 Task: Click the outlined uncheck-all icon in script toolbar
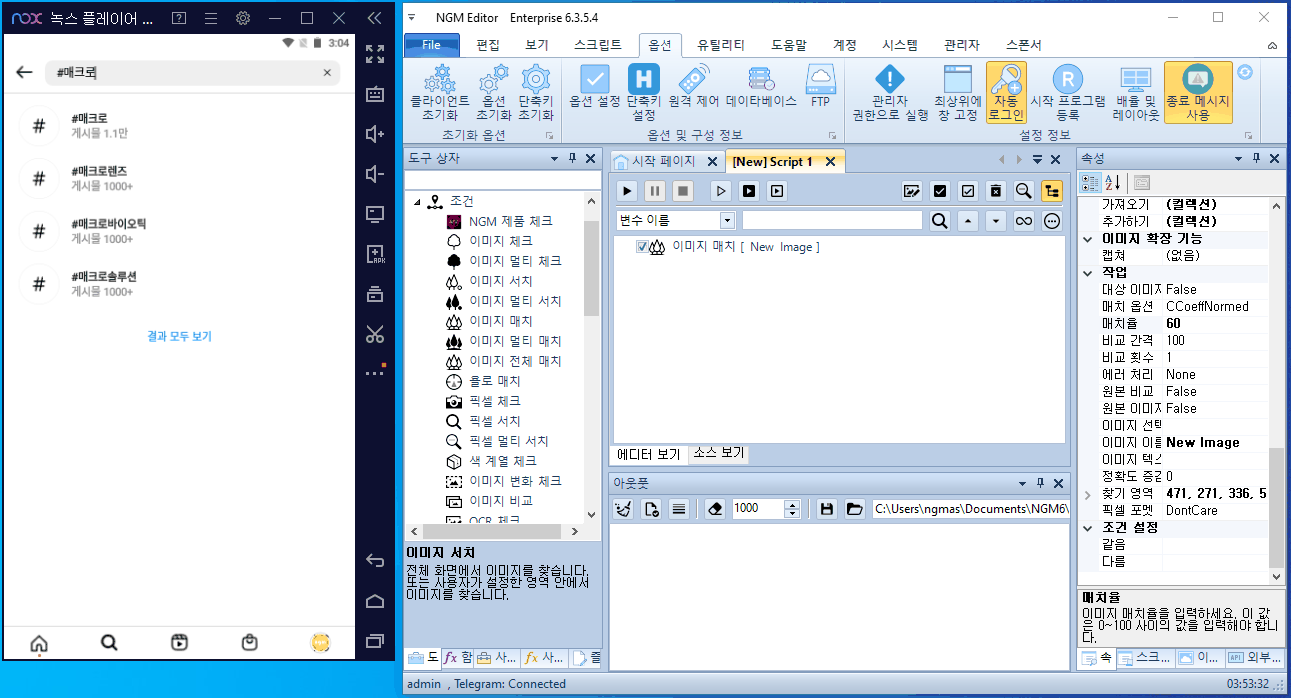[967, 190]
